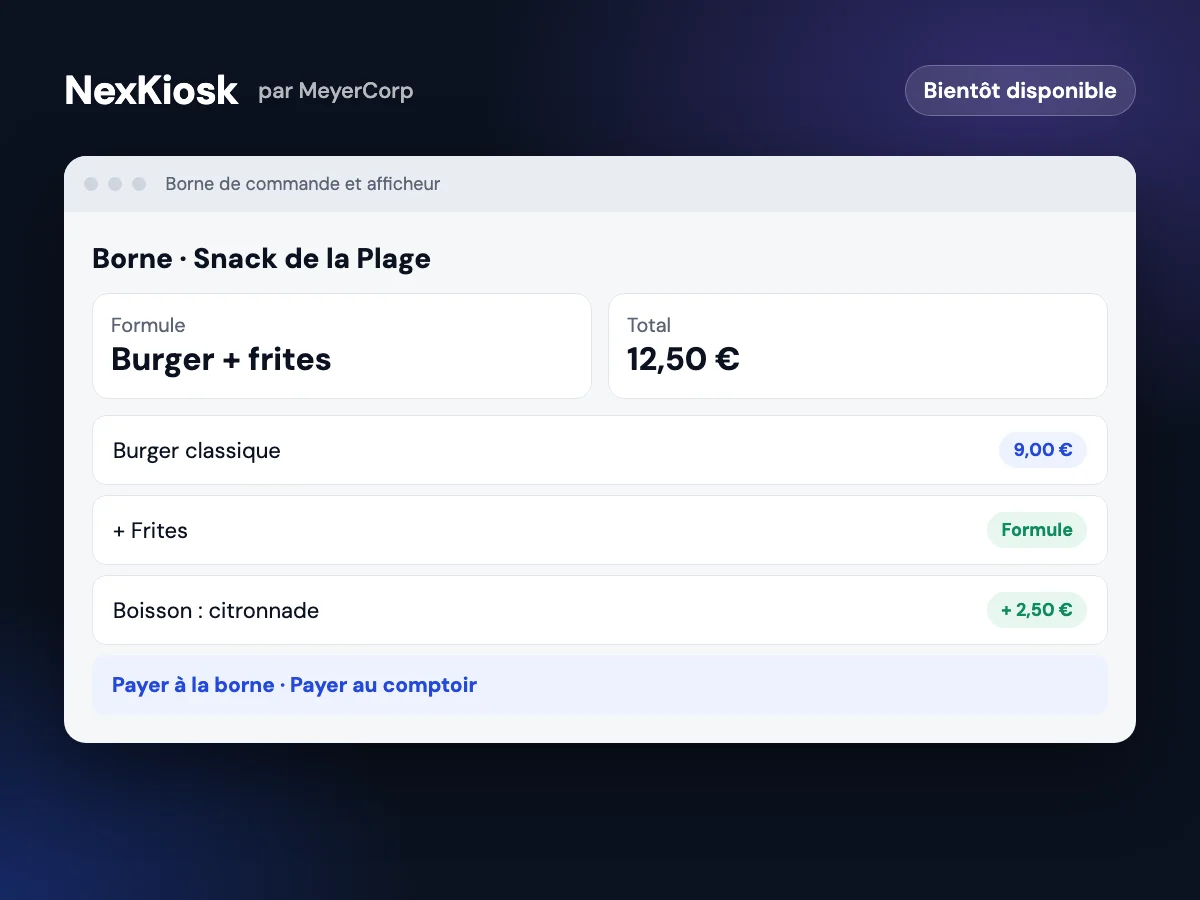
Task: Select the Burger classique row
Action: click(600, 450)
